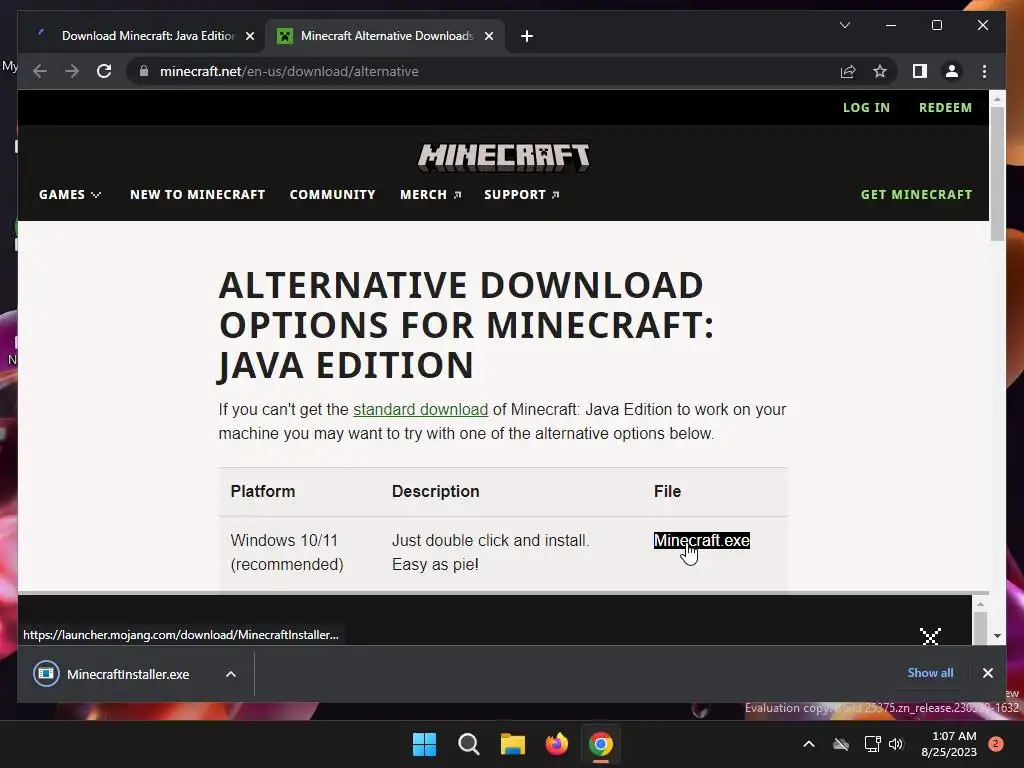1024x768 pixels.
Task: Close the Download Minecraft: Java Edition tab
Action: tap(249, 36)
